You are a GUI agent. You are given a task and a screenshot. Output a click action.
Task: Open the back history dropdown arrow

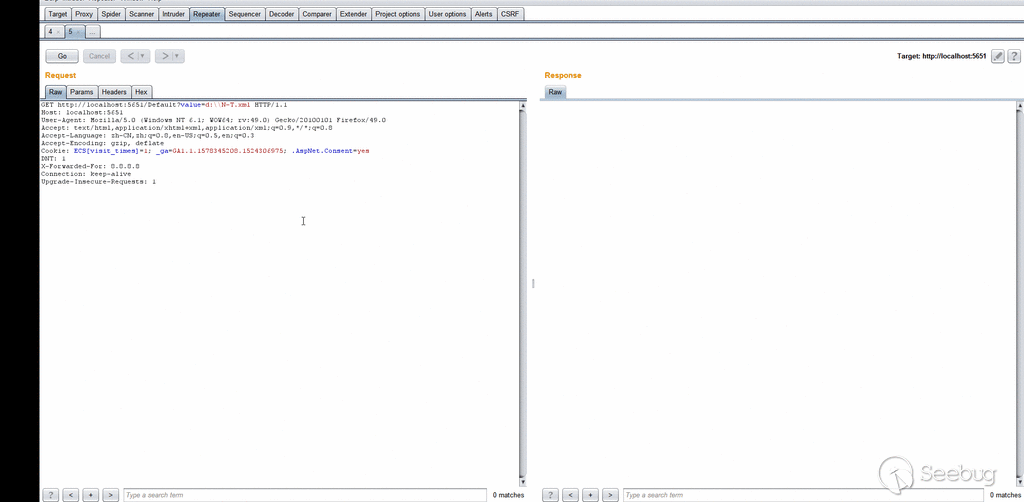143,57
